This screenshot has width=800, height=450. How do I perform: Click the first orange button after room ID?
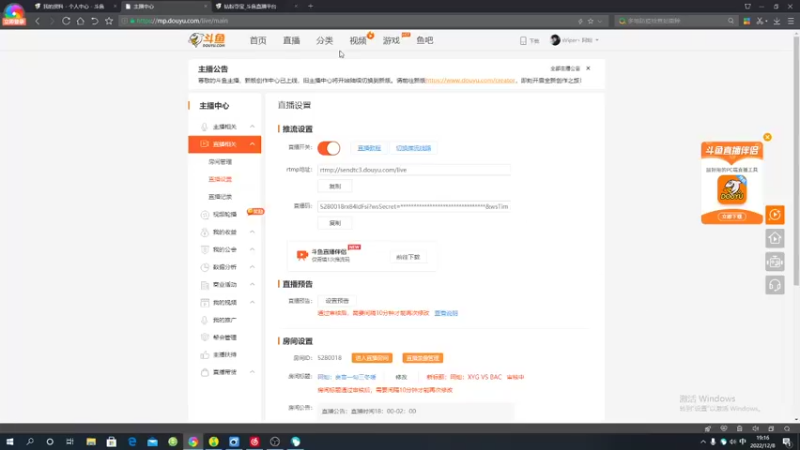click(x=372, y=358)
